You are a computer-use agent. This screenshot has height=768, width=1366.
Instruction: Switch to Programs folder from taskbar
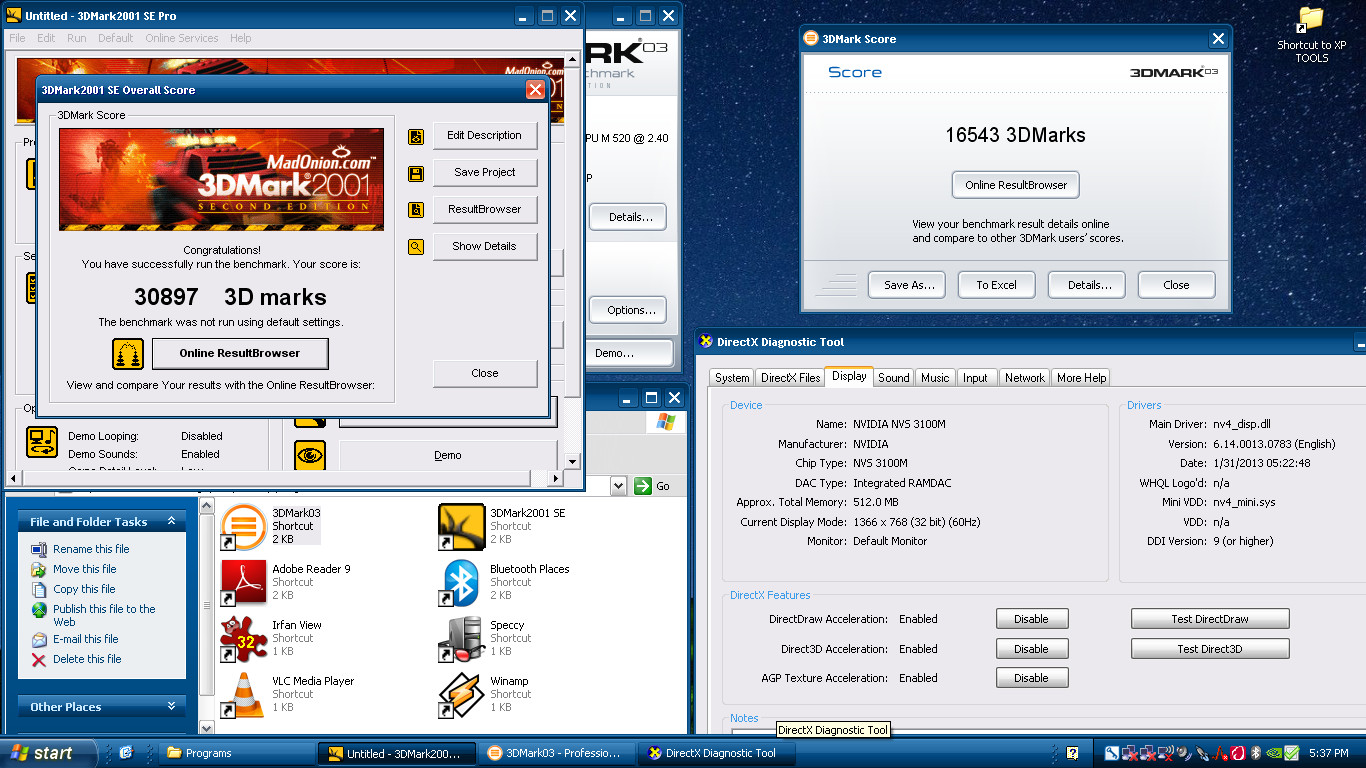tap(236, 753)
